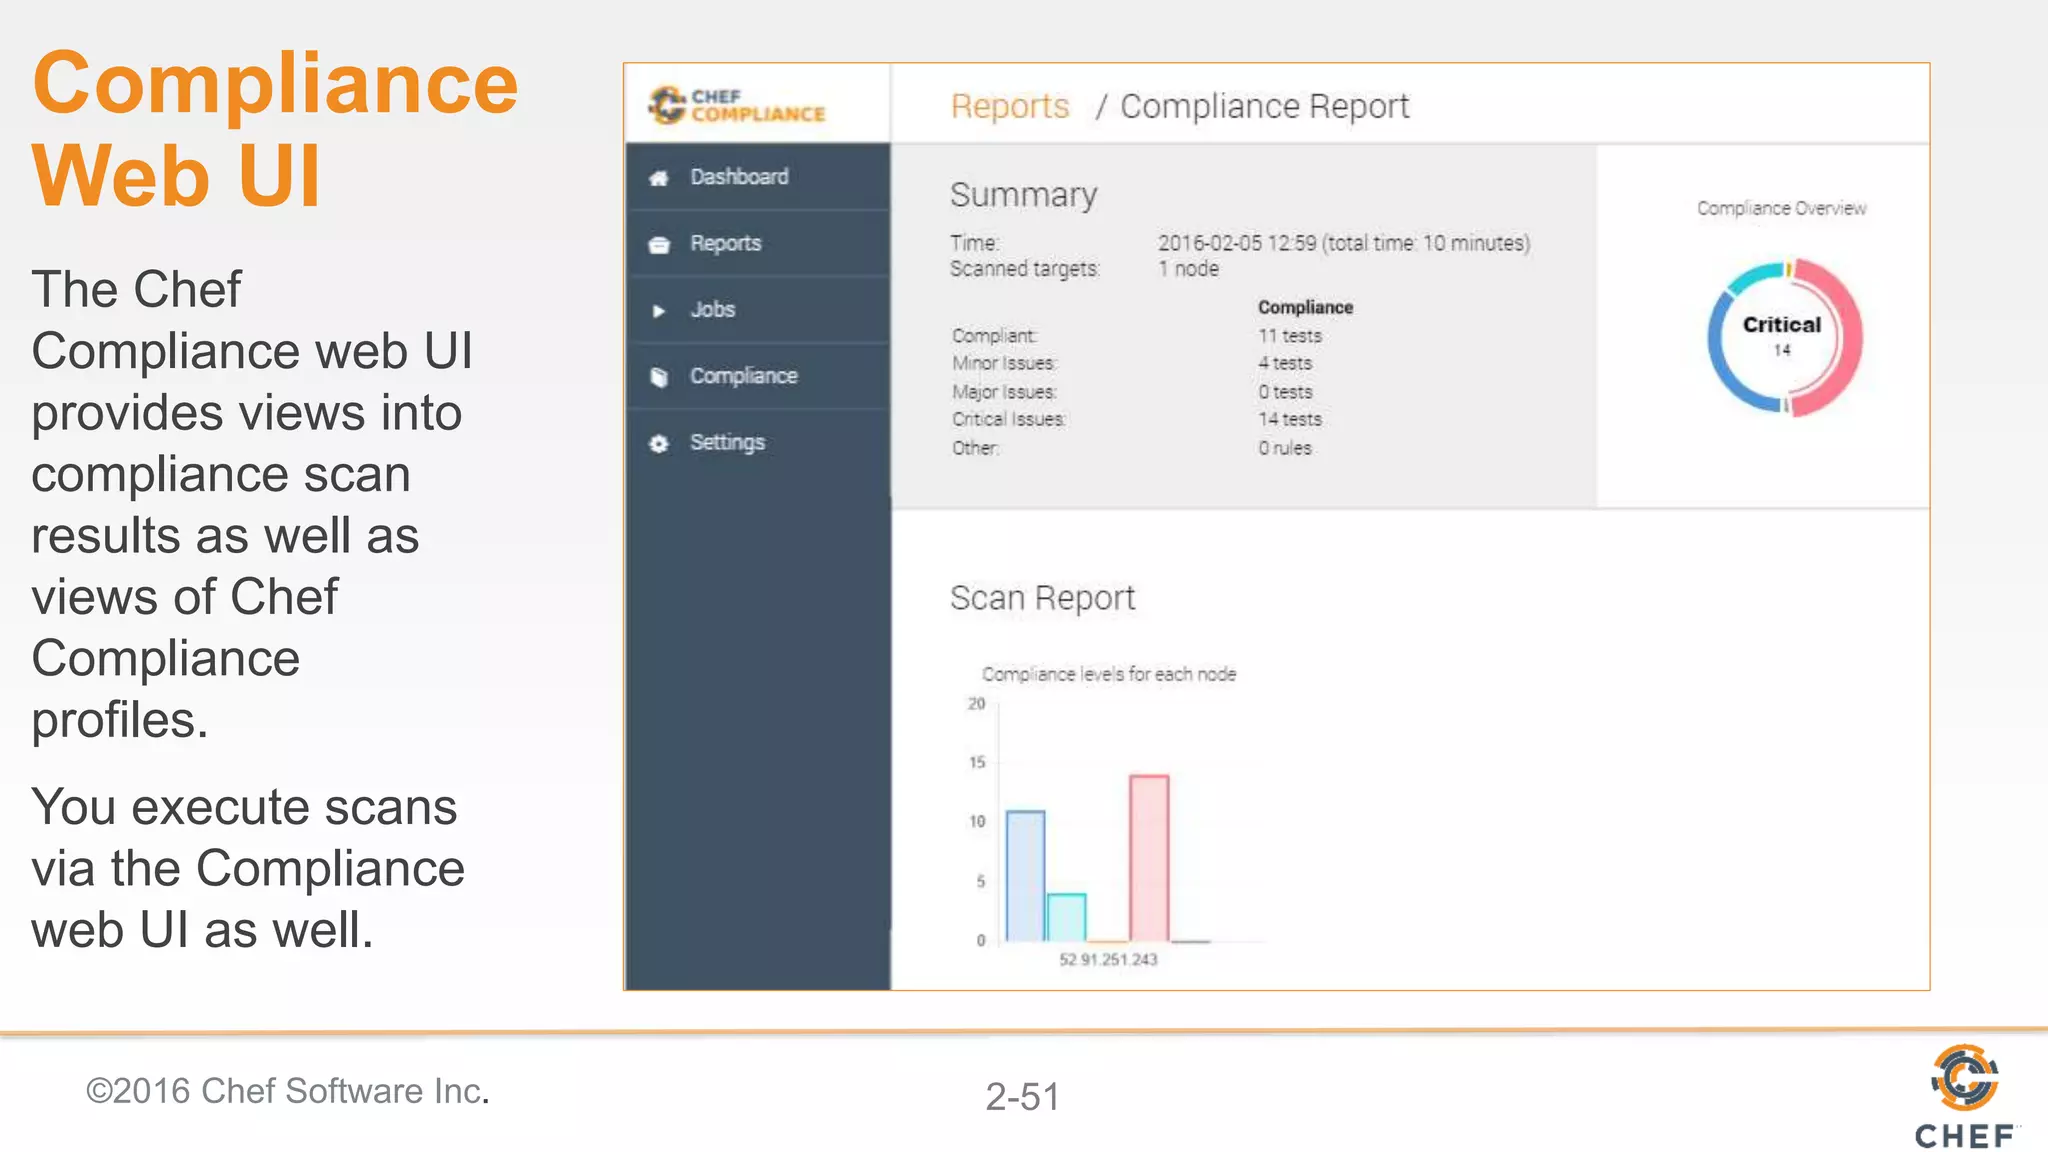Click the ©2016 Chef Software Inc. footer
This screenshot has width=2048, height=1152.
coord(288,1091)
